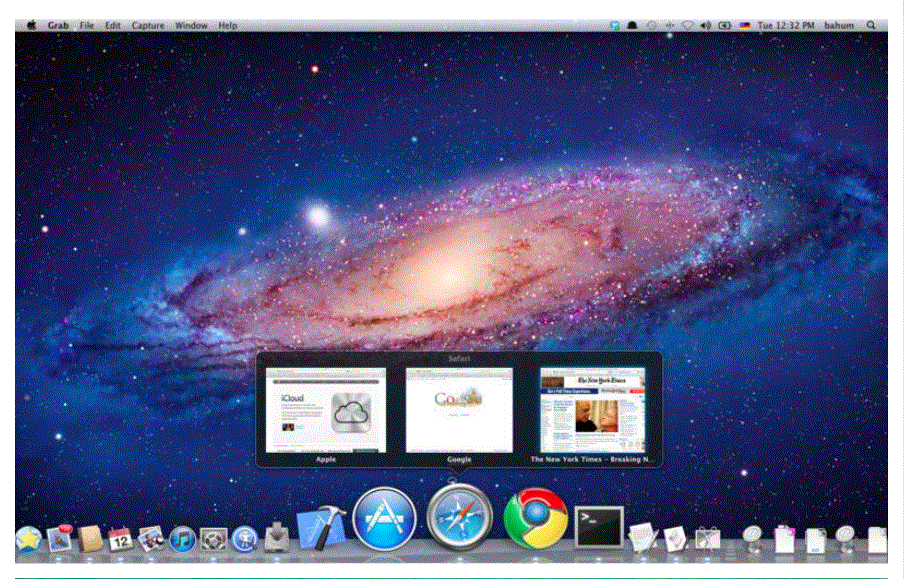Open the yellow star globe dock icon

coord(28,540)
